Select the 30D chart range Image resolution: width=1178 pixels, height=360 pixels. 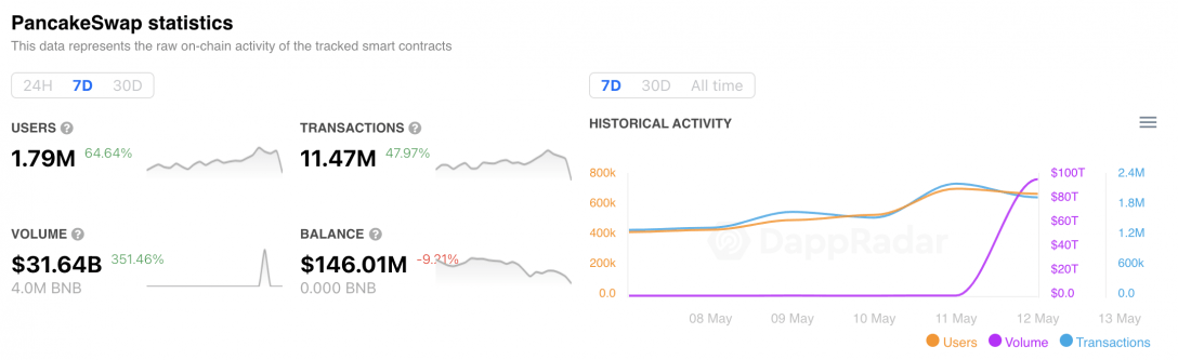tap(656, 86)
